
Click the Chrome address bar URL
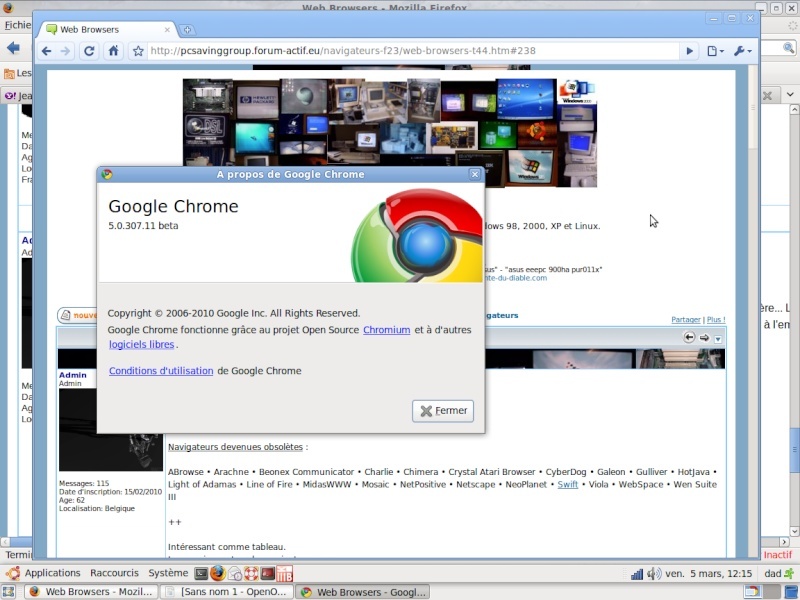pyautogui.click(x=343, y=51)
